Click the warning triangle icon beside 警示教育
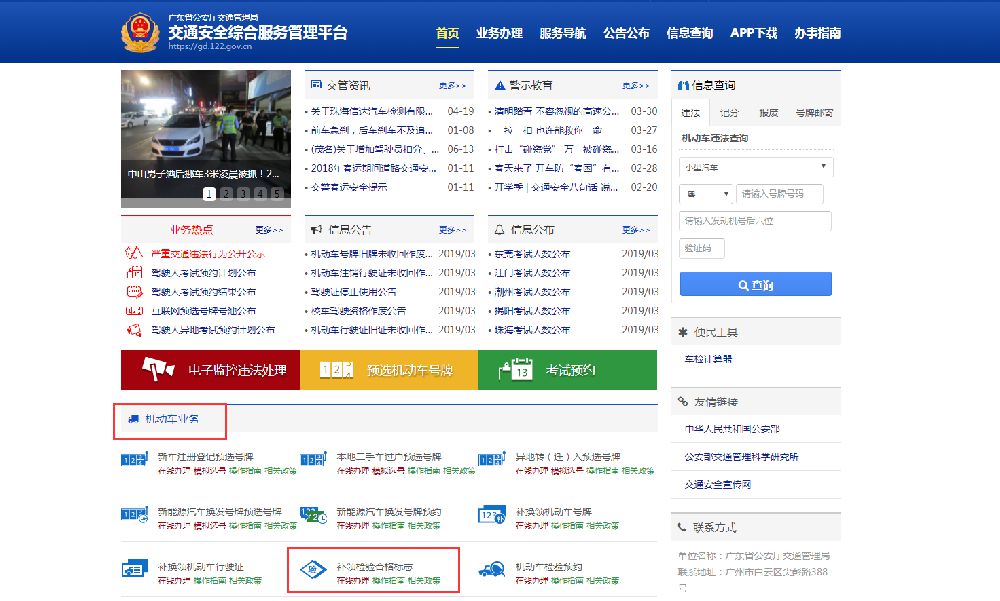 (500, 85)
